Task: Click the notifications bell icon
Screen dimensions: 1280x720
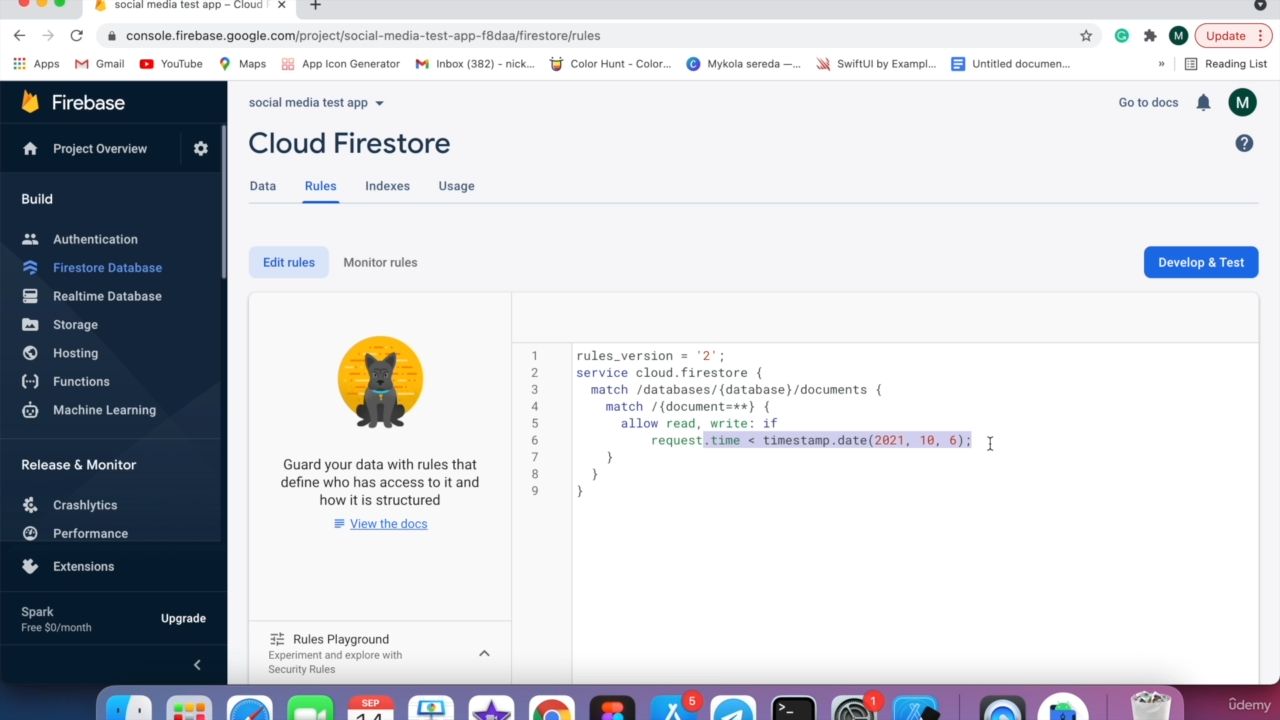Action: point(1203,102)
